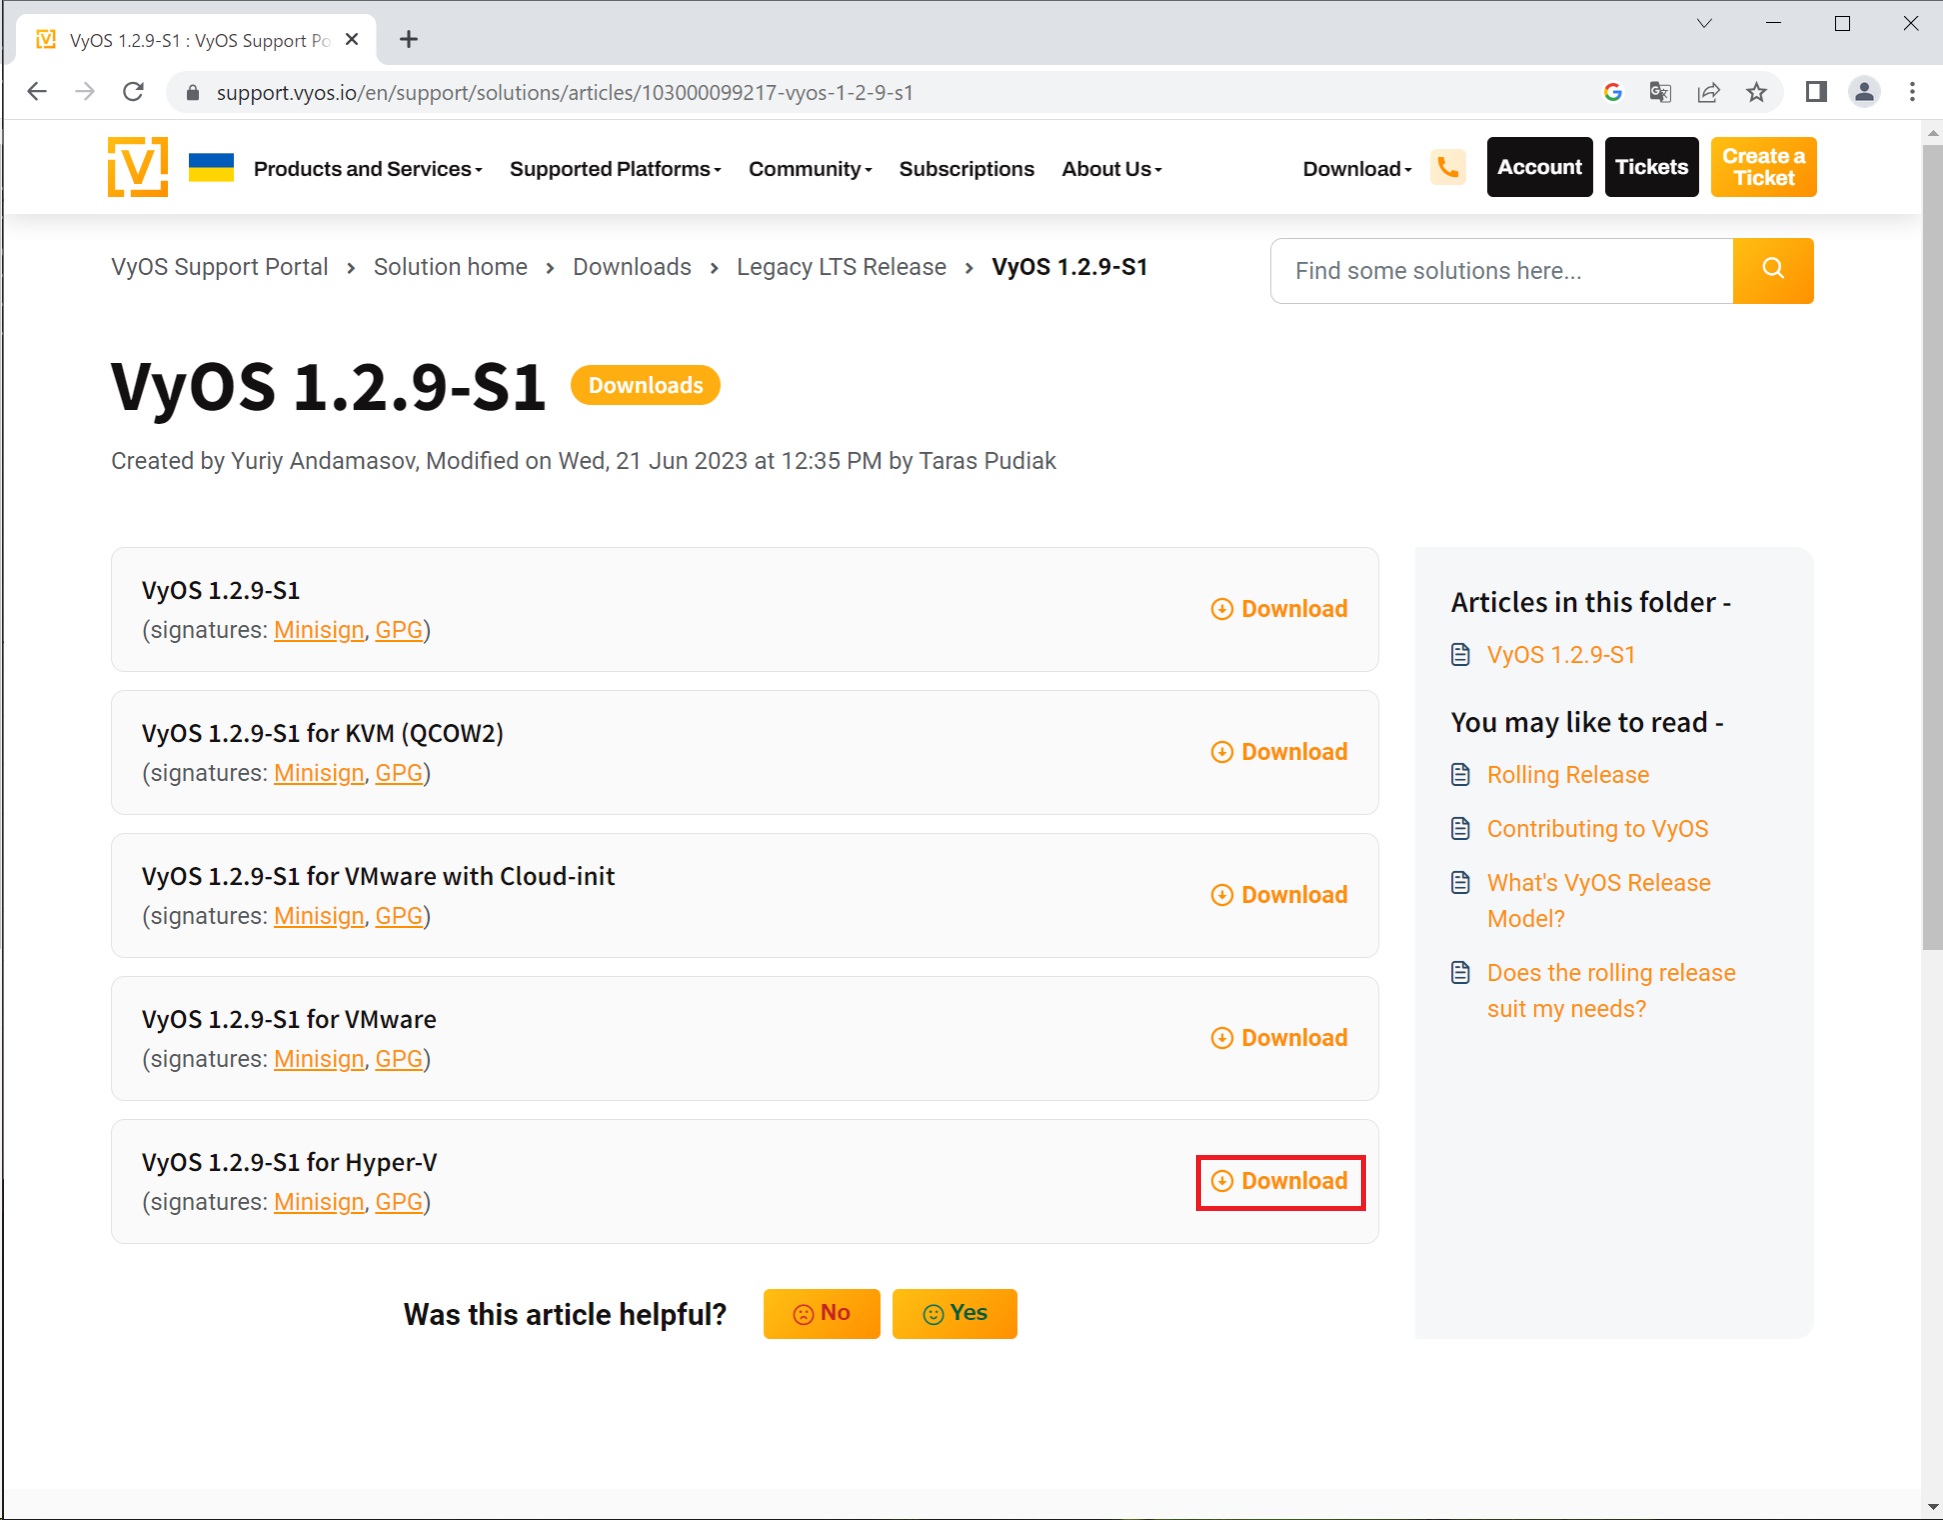
Task: Open Contributing to VyOS article
Action: click(x=1597, y=829)
